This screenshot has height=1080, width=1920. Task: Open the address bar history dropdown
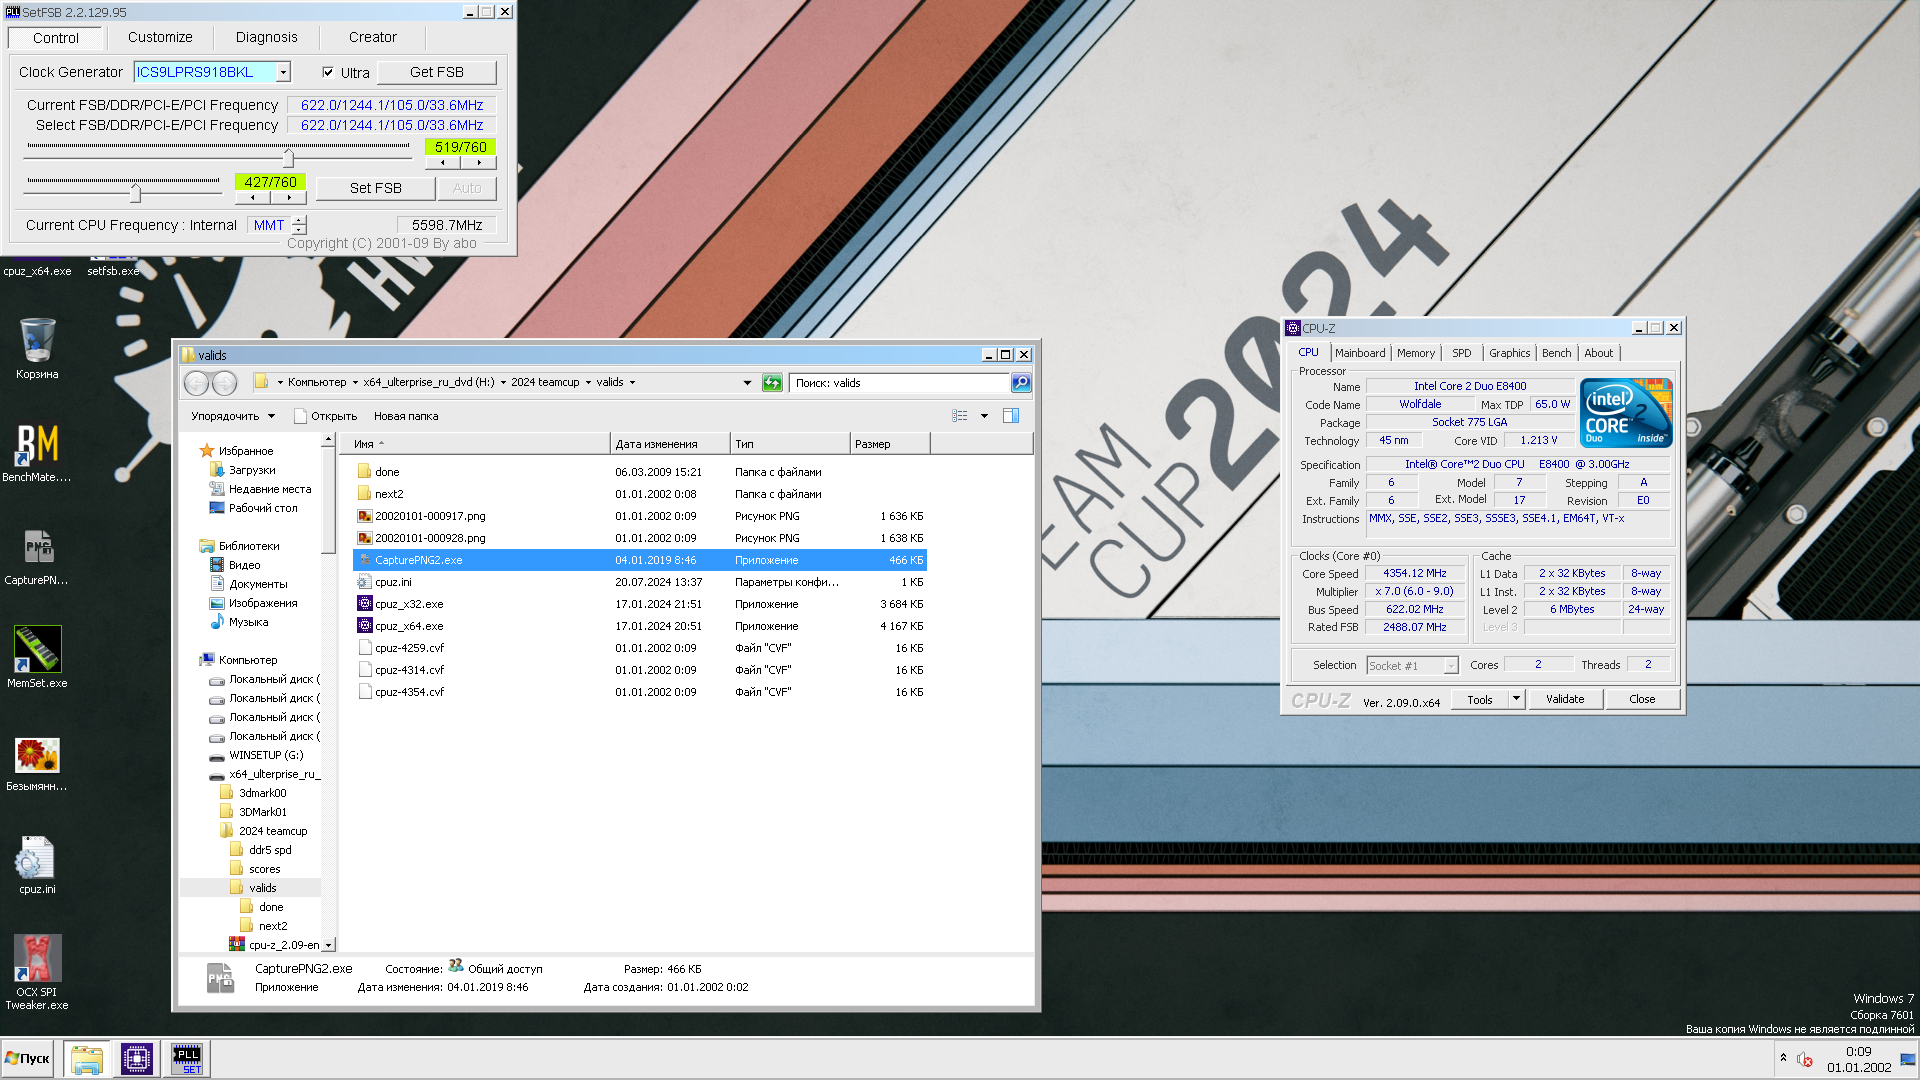[x=747, y=383]
